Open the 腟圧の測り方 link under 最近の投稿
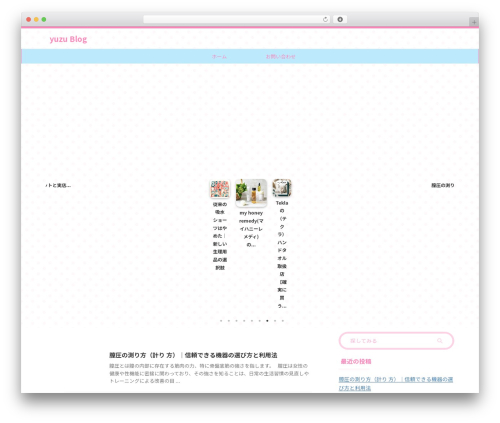 [x=396, y=384]
